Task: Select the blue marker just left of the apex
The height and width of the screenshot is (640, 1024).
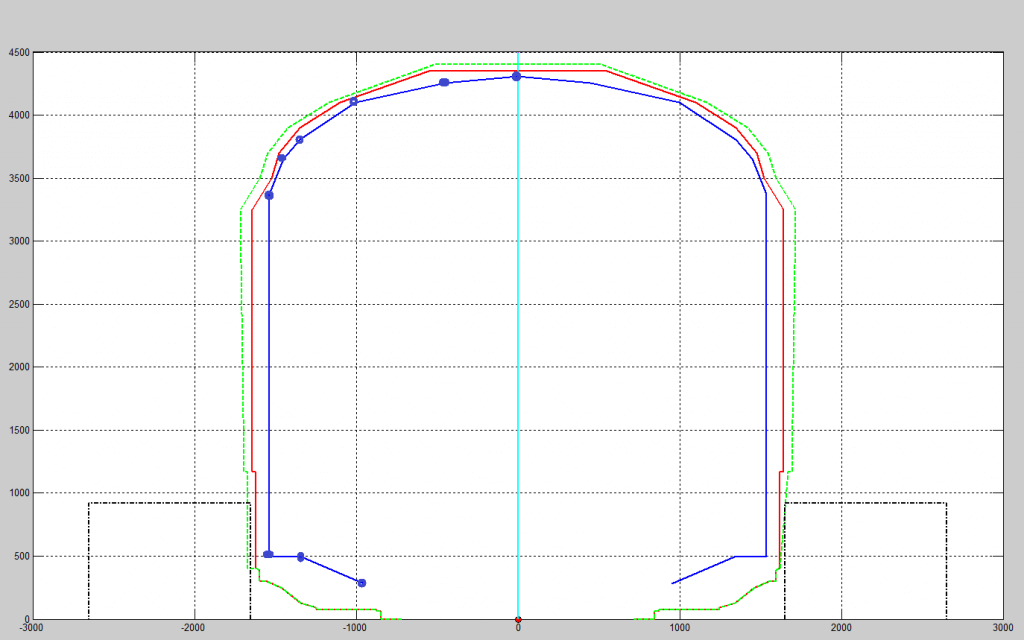Action: pyautogui.click(x=444, y=82)
